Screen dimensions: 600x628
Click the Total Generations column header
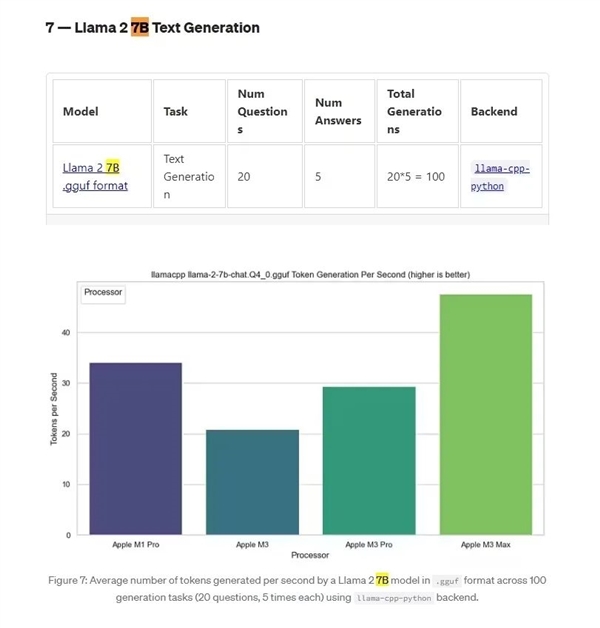[417, 111]
